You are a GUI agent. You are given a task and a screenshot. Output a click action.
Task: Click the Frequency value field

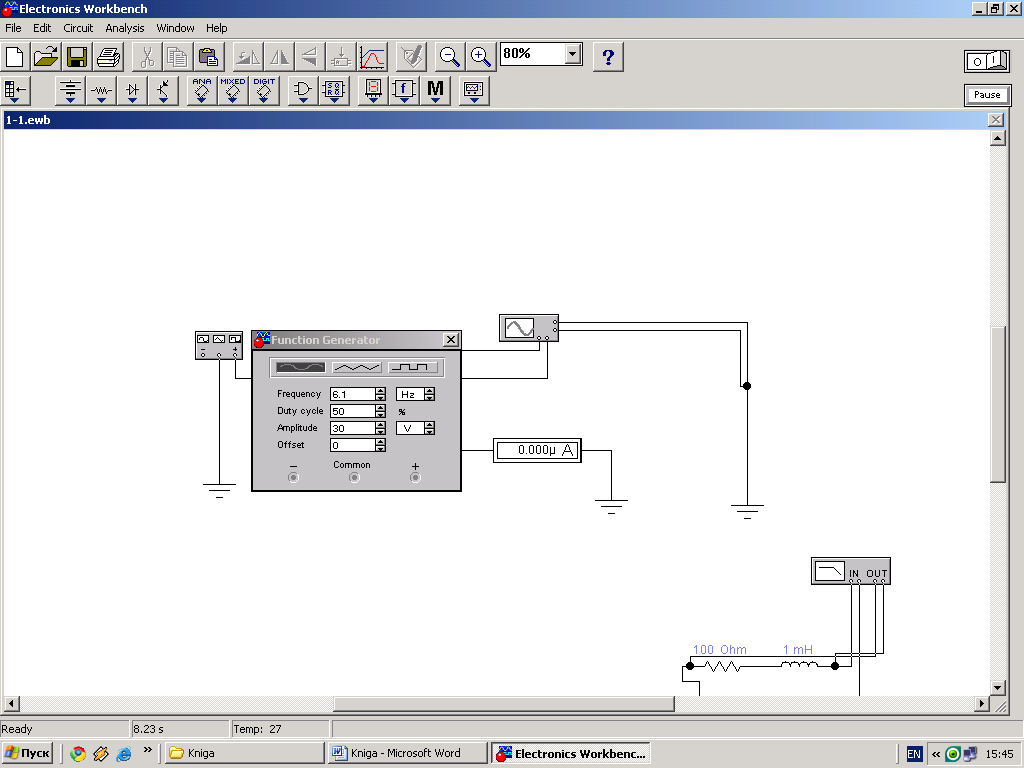(353, 394)
